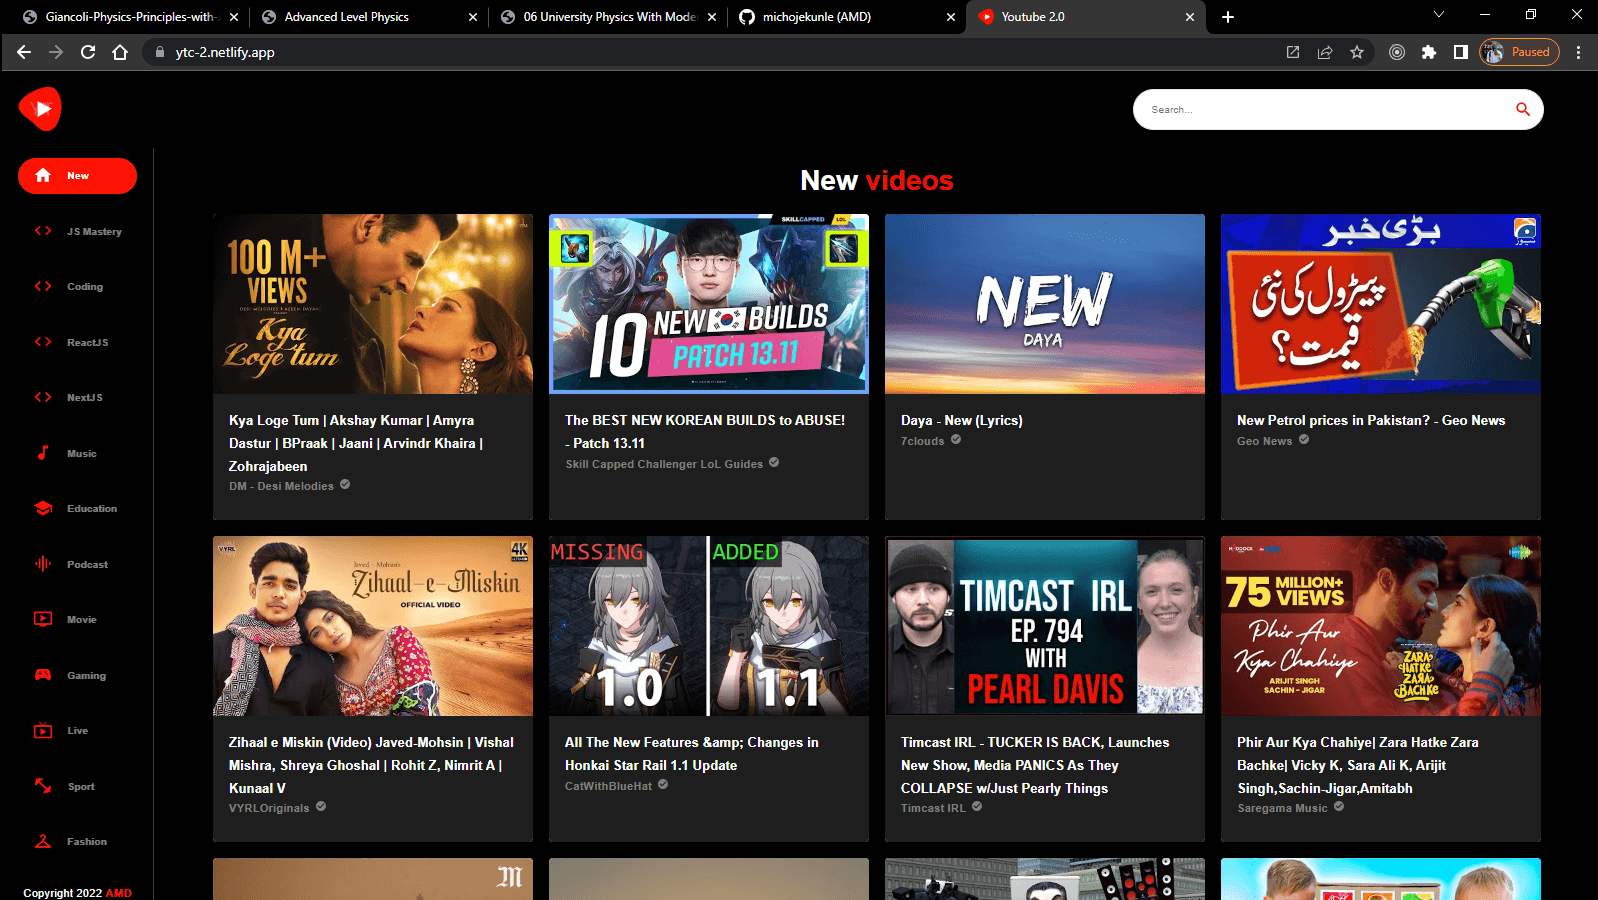Viewport: 1598px width, 900px height.
Task: Open Skill Capped Challenger LoL Guides channel
Action: pyautogui.click(x=664, y=464)
